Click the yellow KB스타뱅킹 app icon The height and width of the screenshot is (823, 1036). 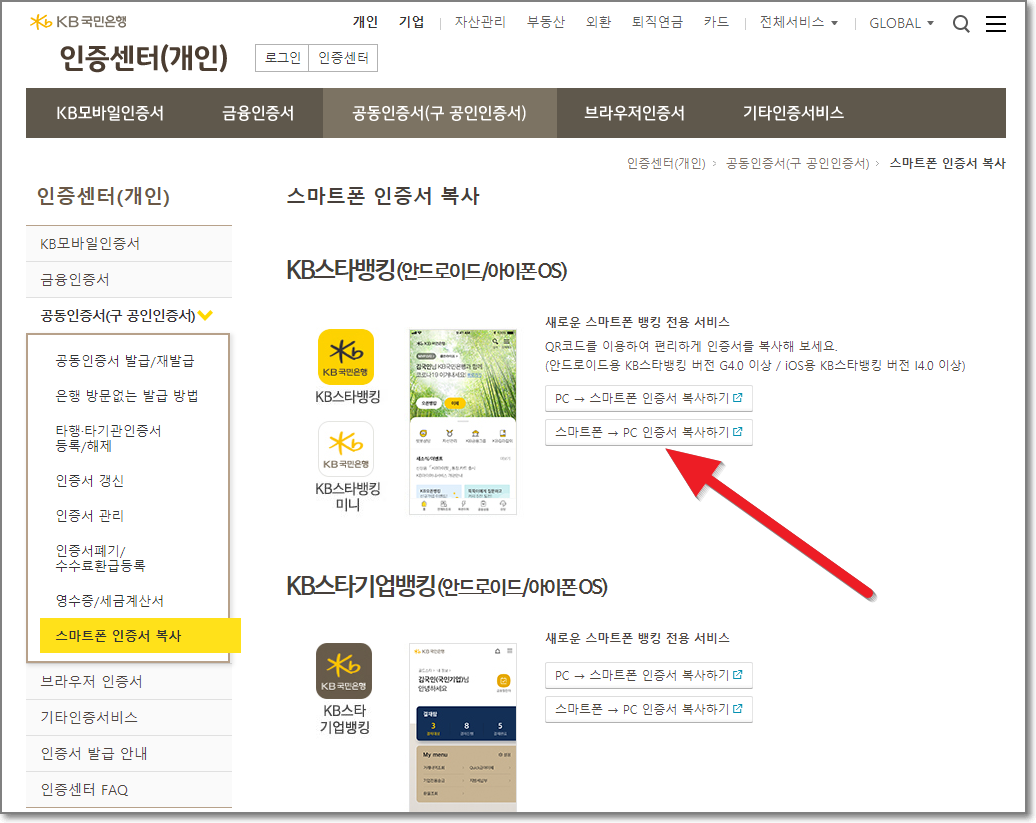346,357
